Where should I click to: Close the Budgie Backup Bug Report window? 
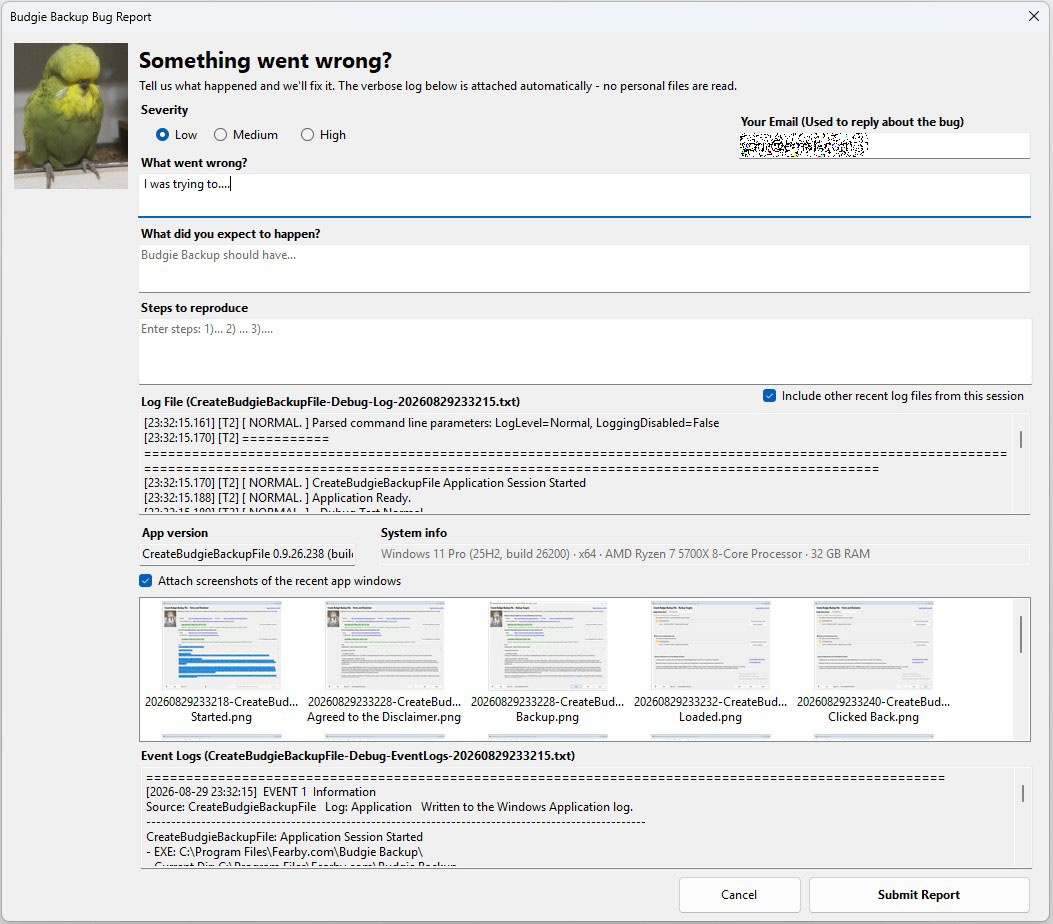tap(1034, 16)
